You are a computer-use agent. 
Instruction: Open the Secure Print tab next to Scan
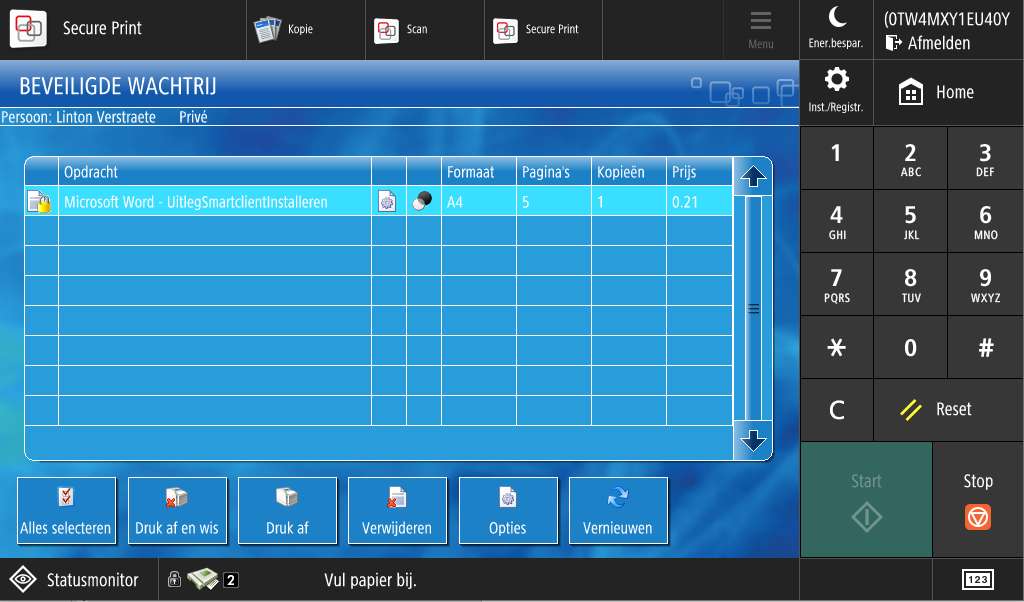point(543,29)
